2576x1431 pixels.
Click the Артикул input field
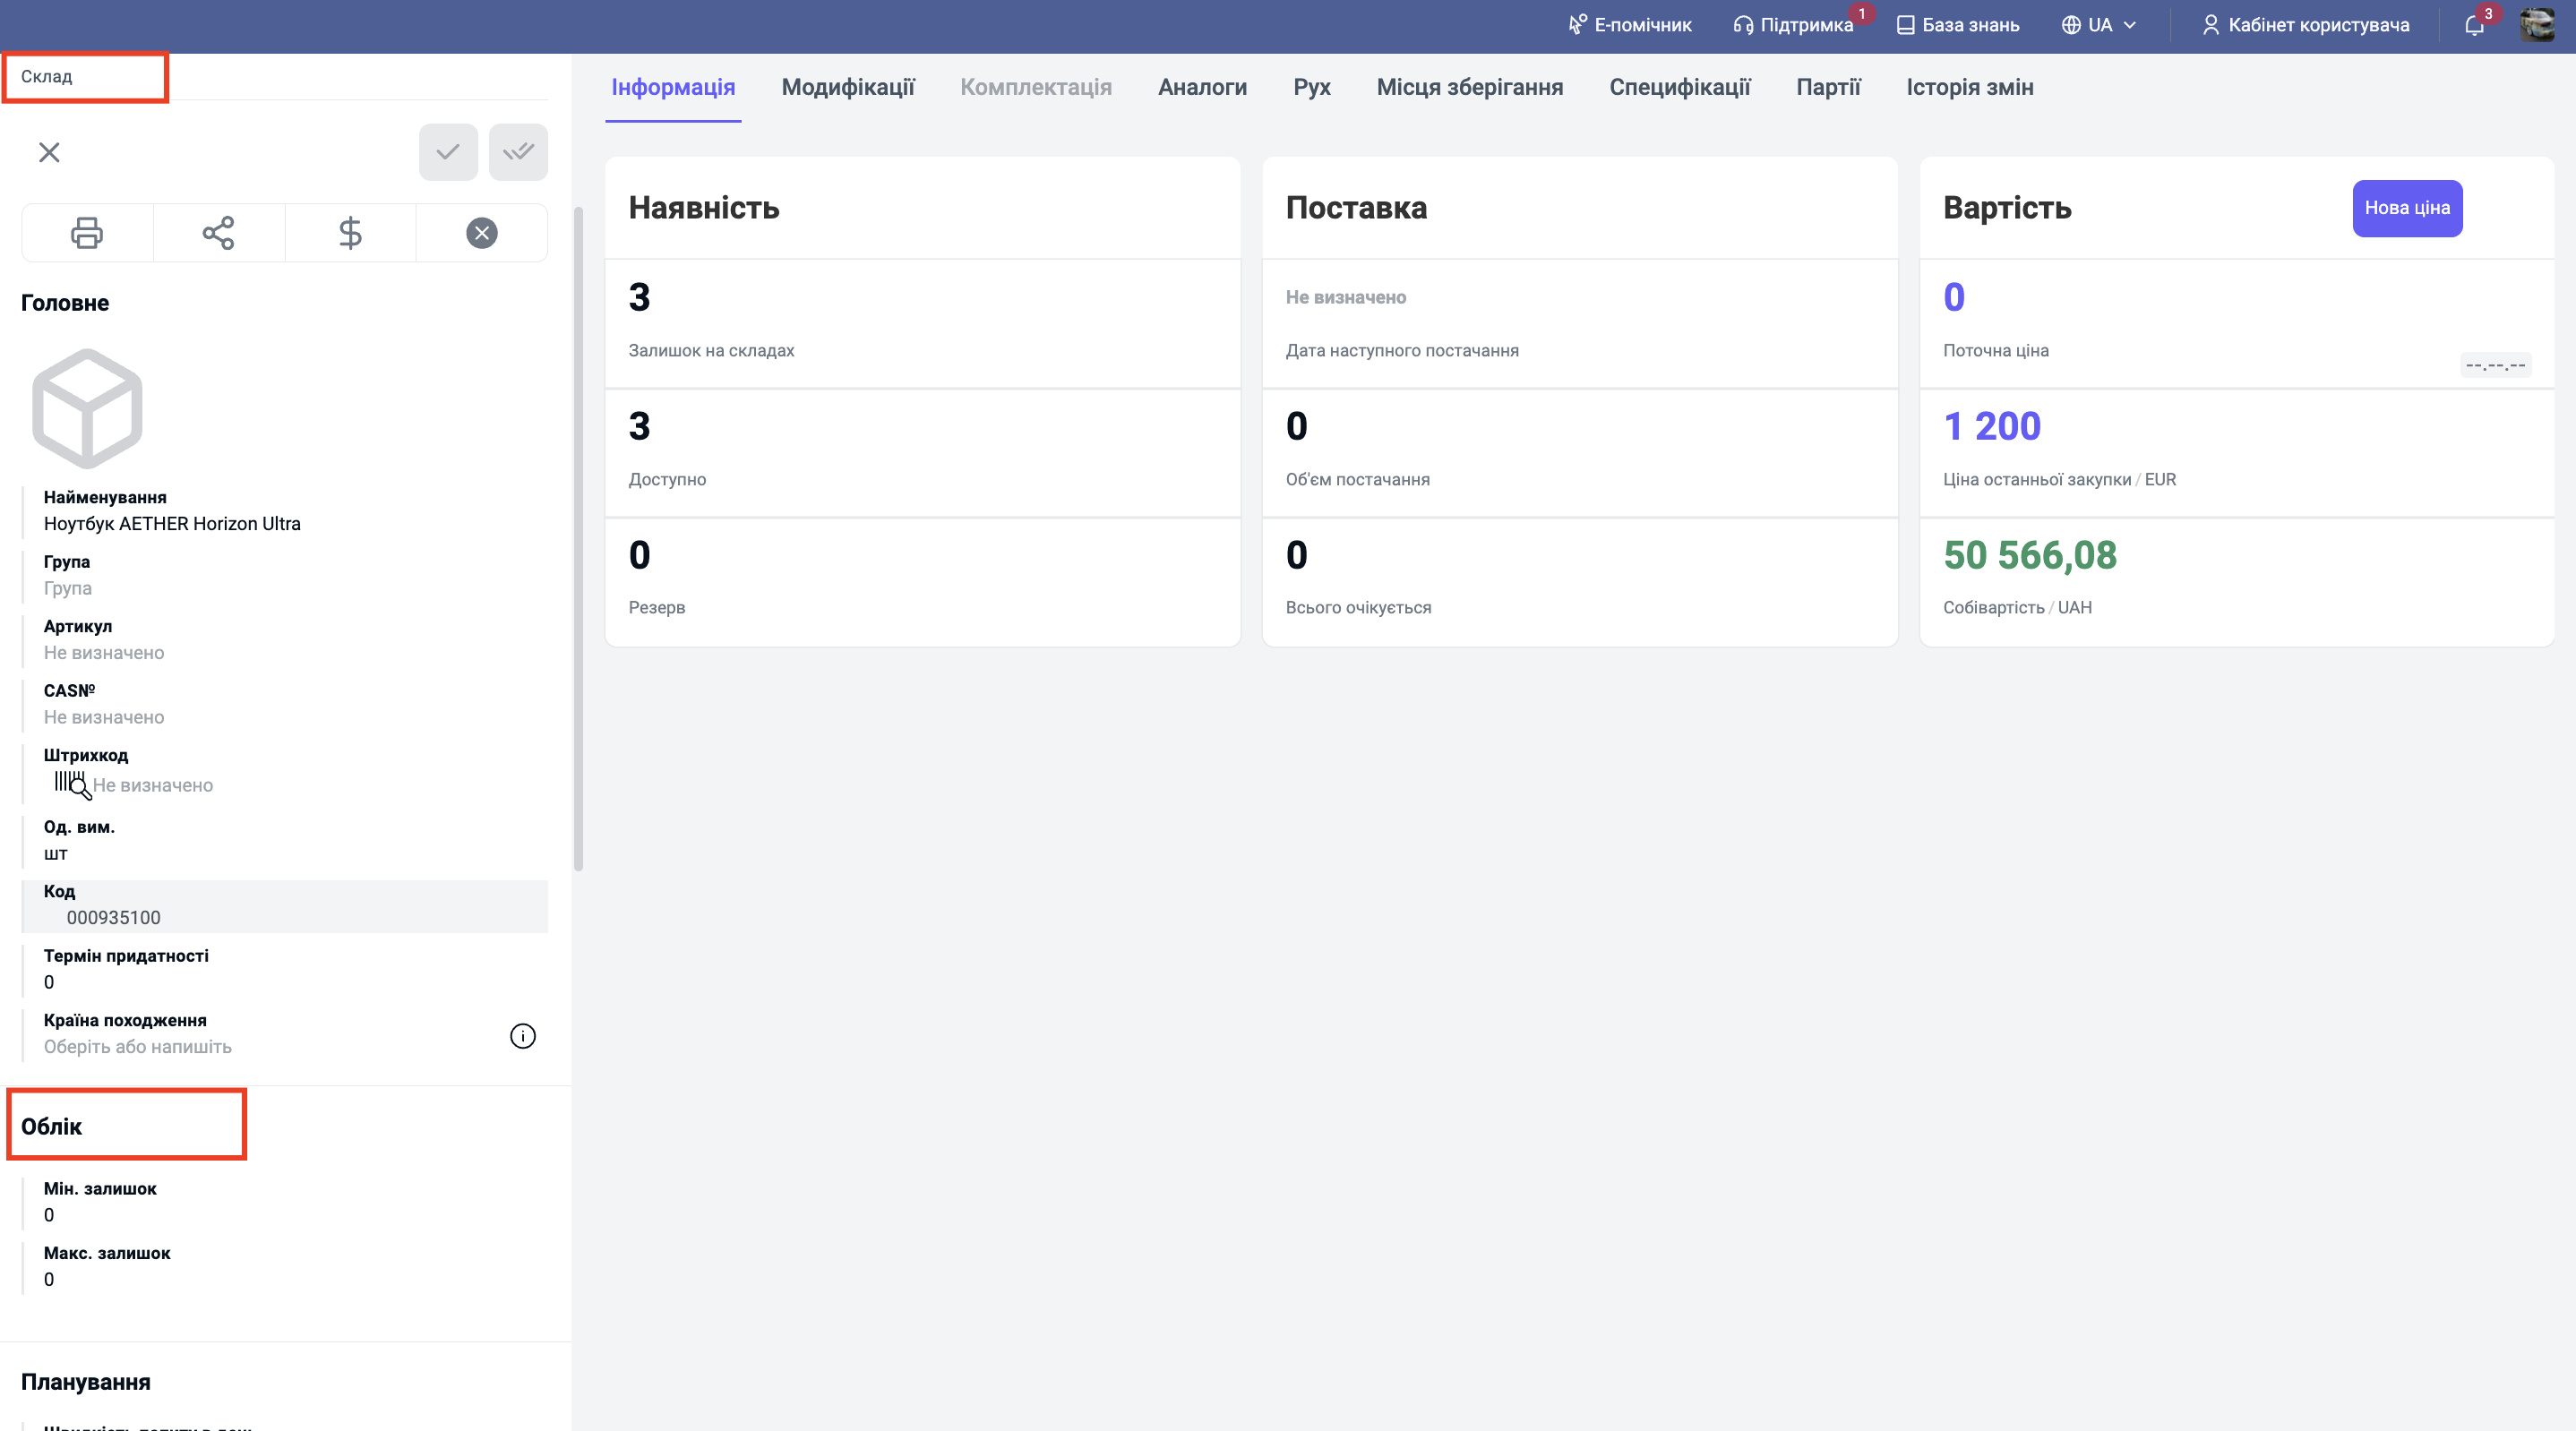click(x=104, y=653)
